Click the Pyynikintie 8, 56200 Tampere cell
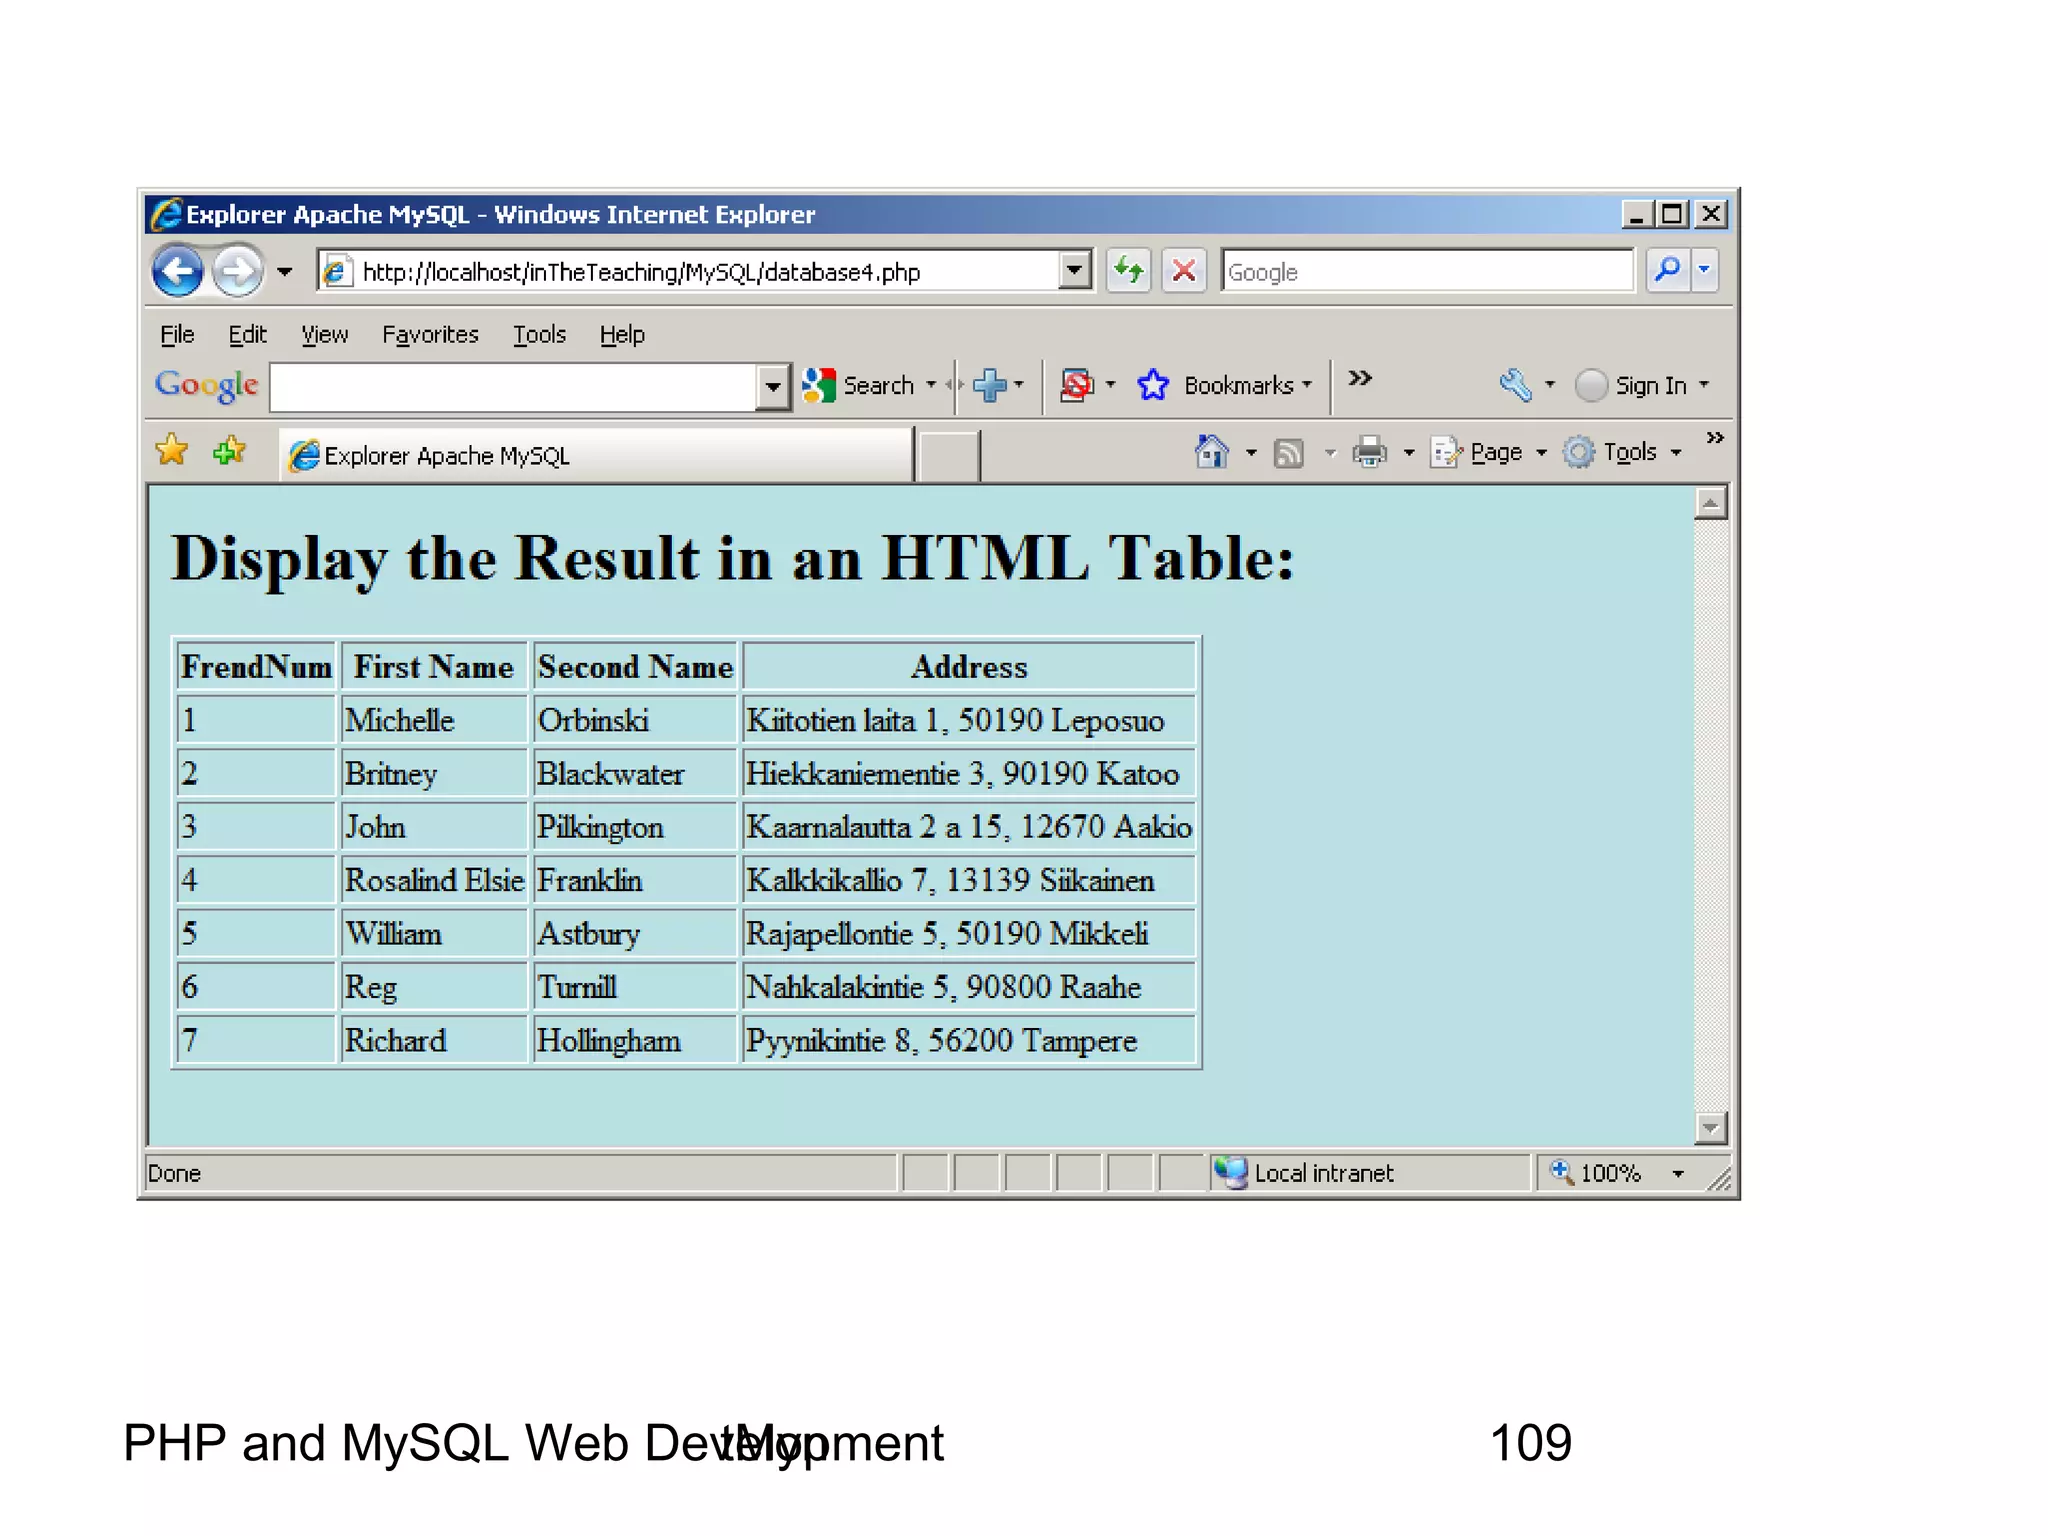The height and width of the screenshot is (1536, 2048). (969, 1040)
